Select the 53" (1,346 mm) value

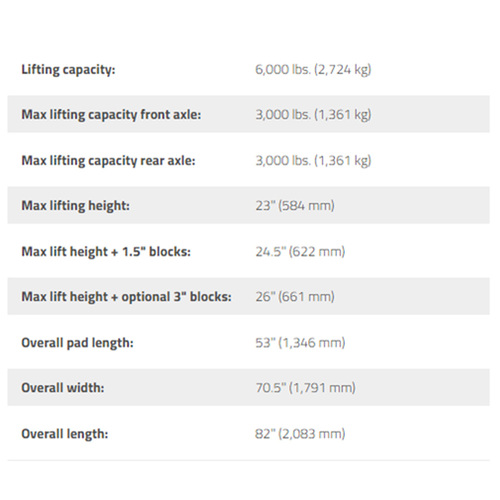click(x=300, y=343)
